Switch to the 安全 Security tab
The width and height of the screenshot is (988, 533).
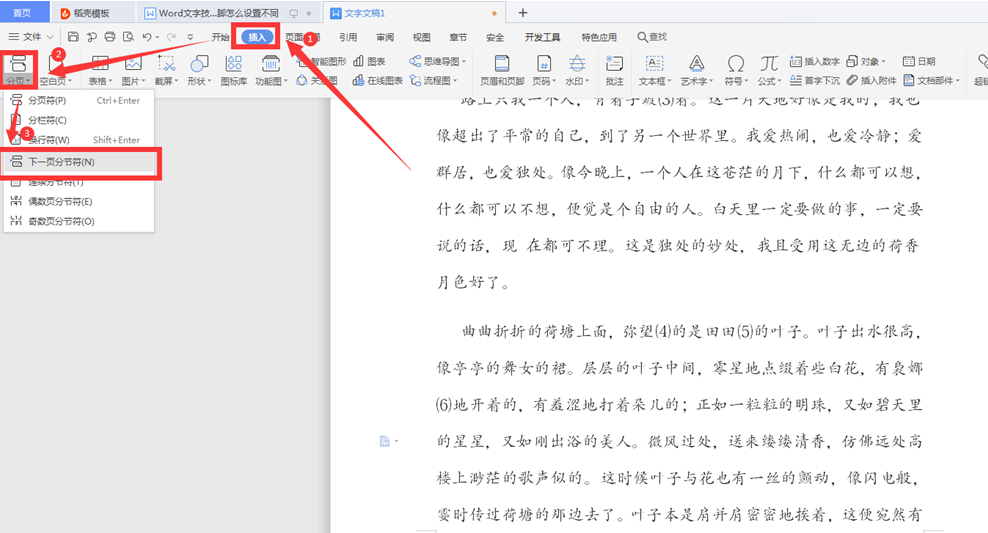[495, 37]
